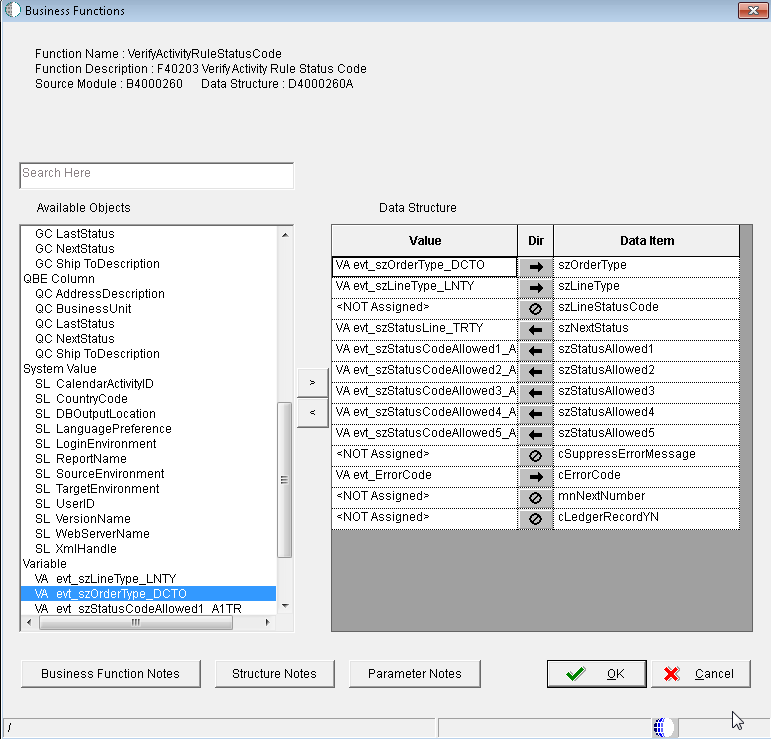Select VA evt_szOrderType_DCTO in Available Objects

tap(148, 593)
